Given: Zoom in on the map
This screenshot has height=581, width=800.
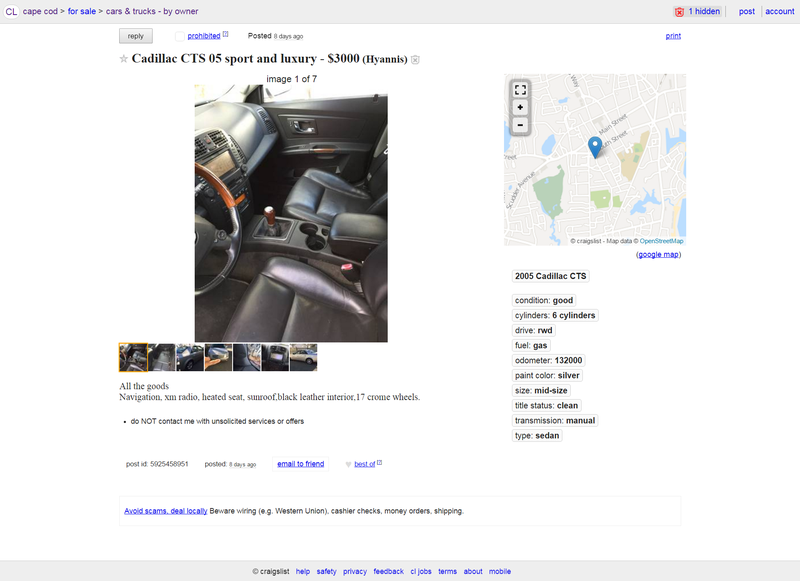Looking at the screenshot, I should 520,107.
